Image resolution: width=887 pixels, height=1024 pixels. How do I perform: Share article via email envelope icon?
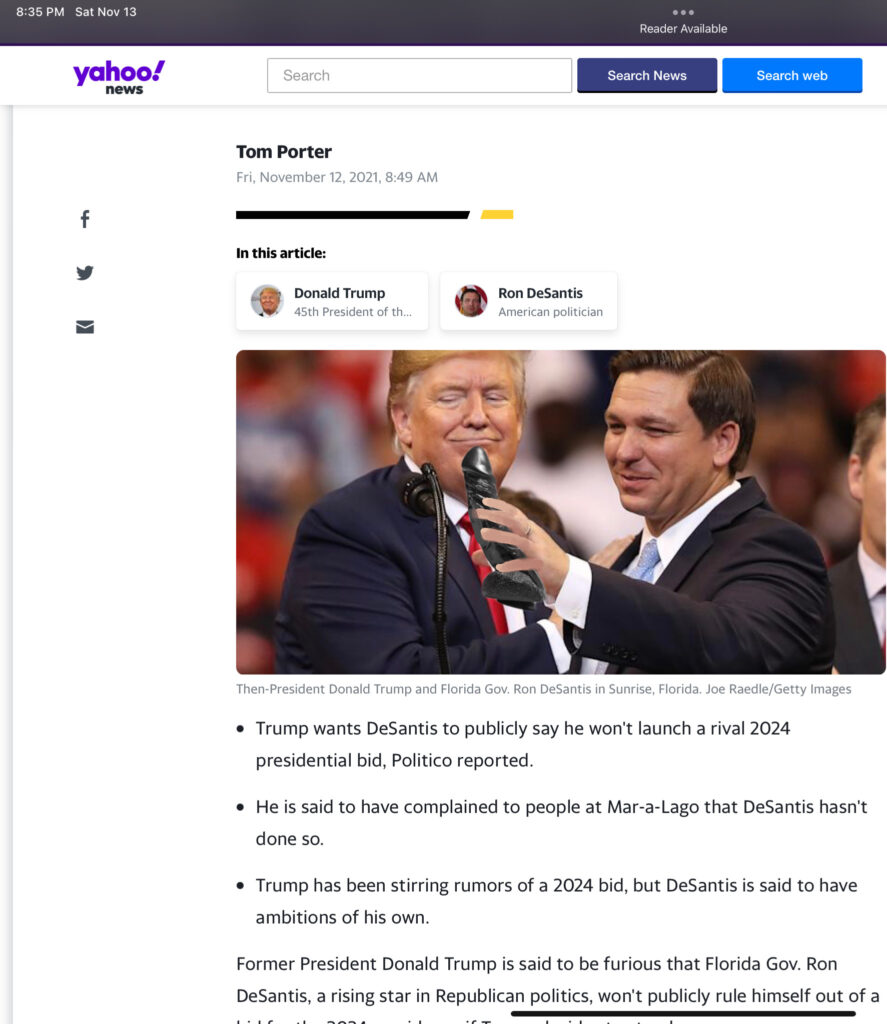(x=85, y=327)
